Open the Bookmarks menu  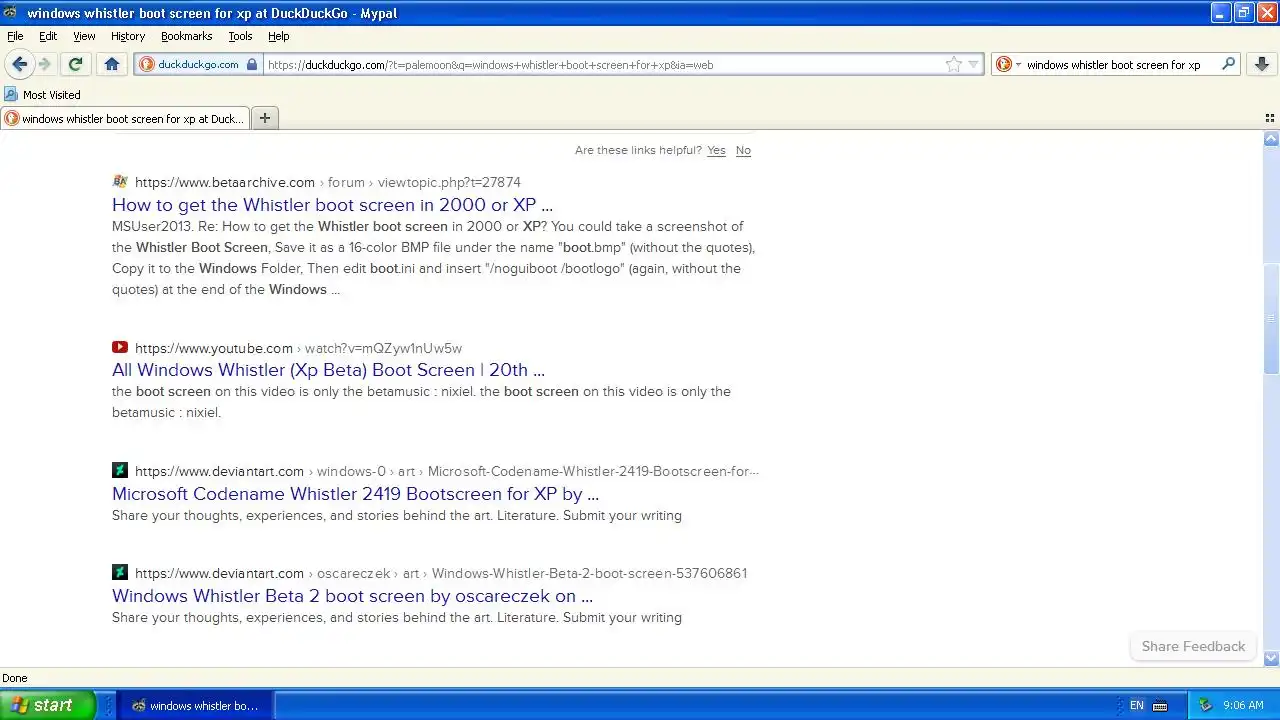point(186,36)
